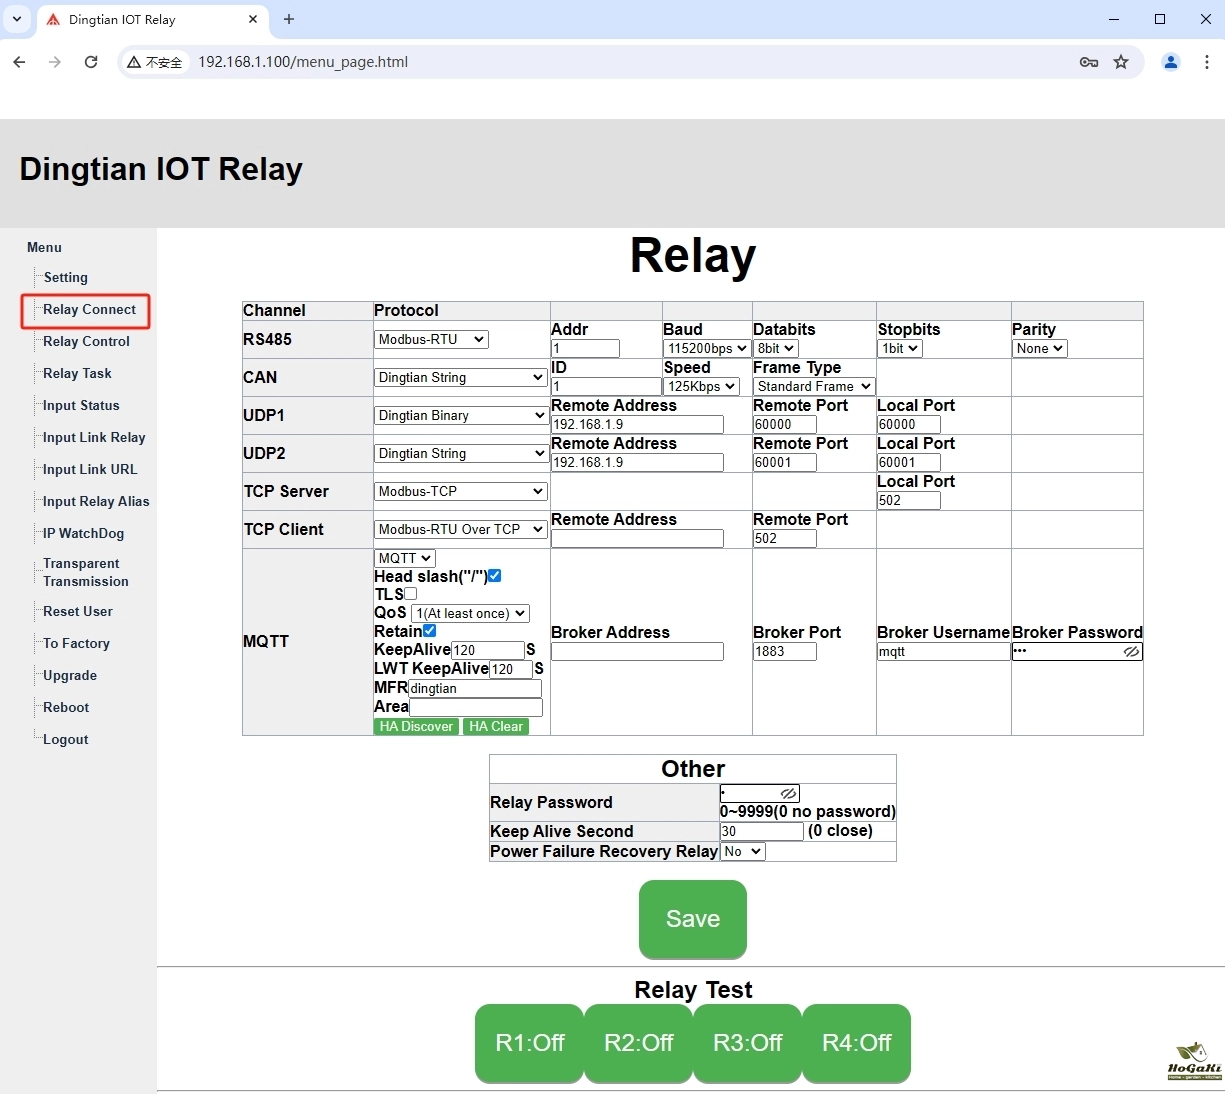Click the Broker Address input field
1225x1094 pixels.
click(637, 652)
